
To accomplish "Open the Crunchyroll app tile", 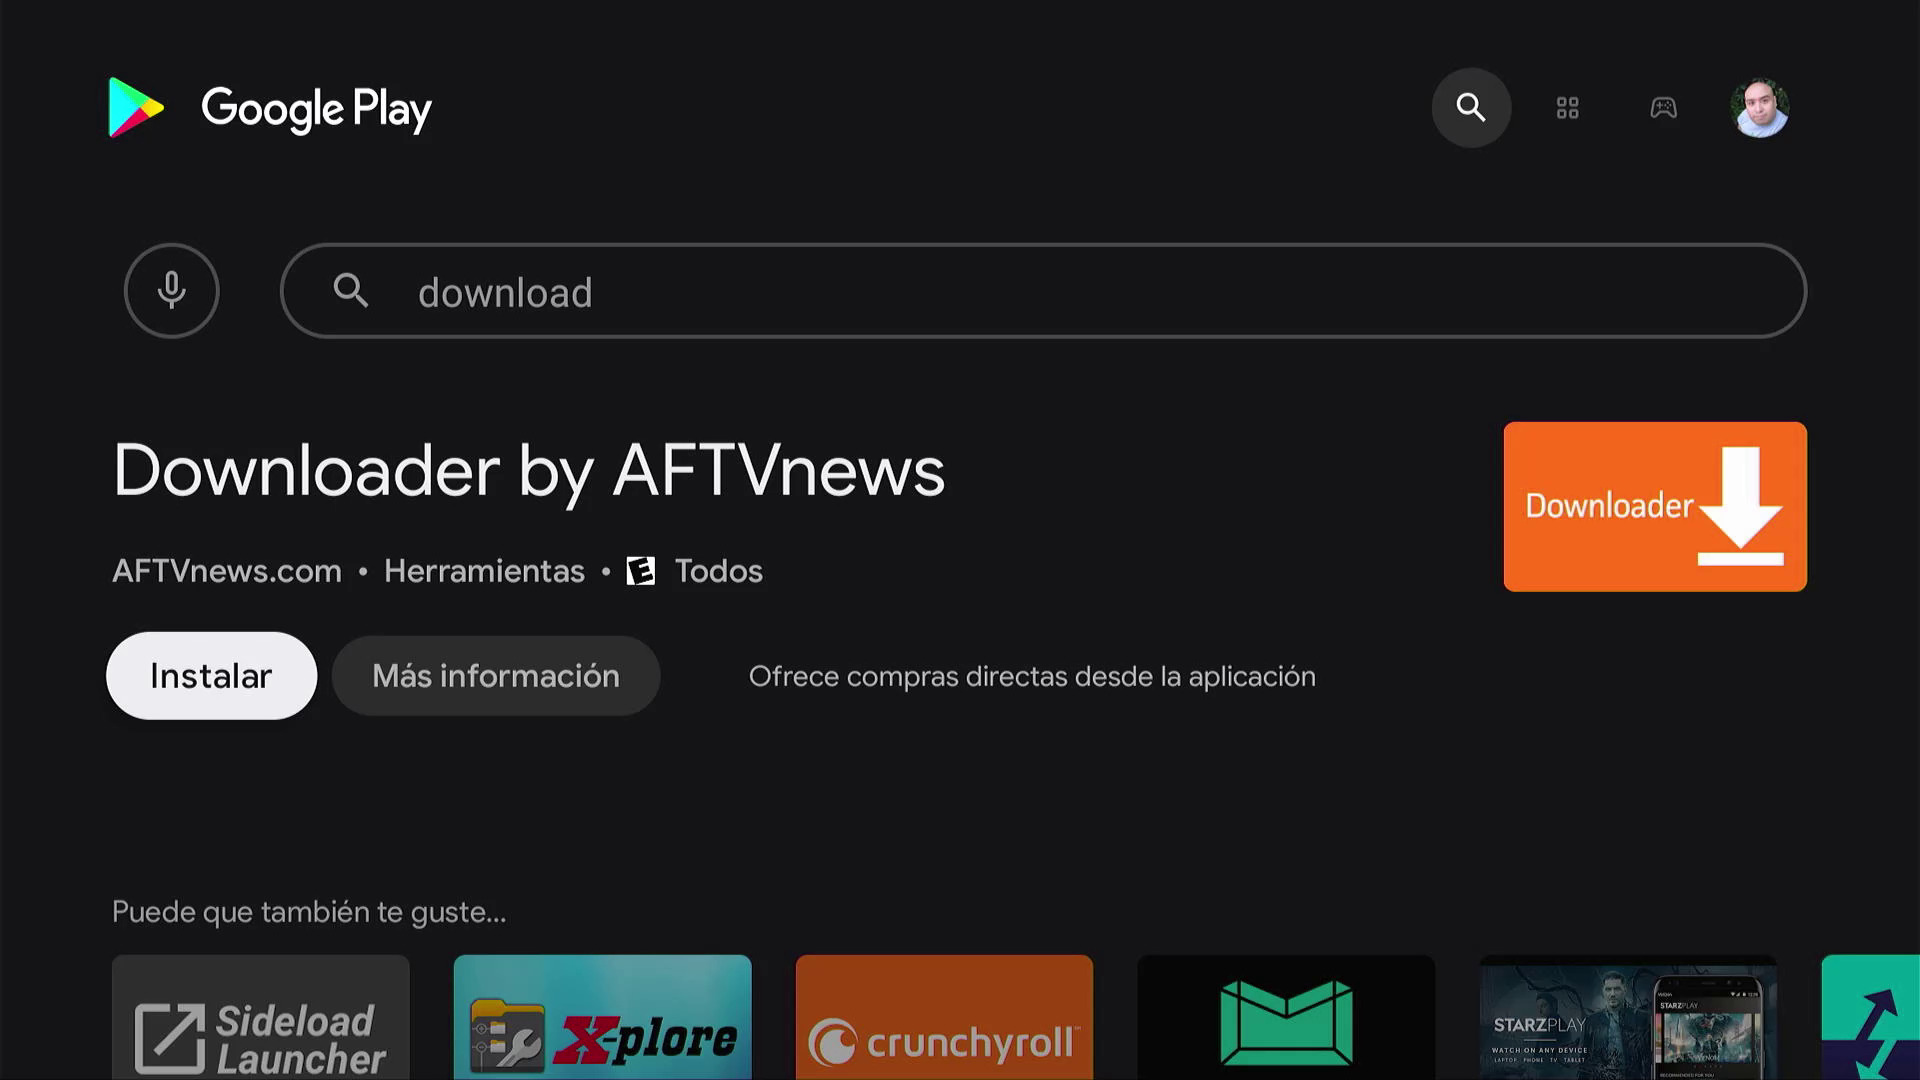I will (944, 1017).
